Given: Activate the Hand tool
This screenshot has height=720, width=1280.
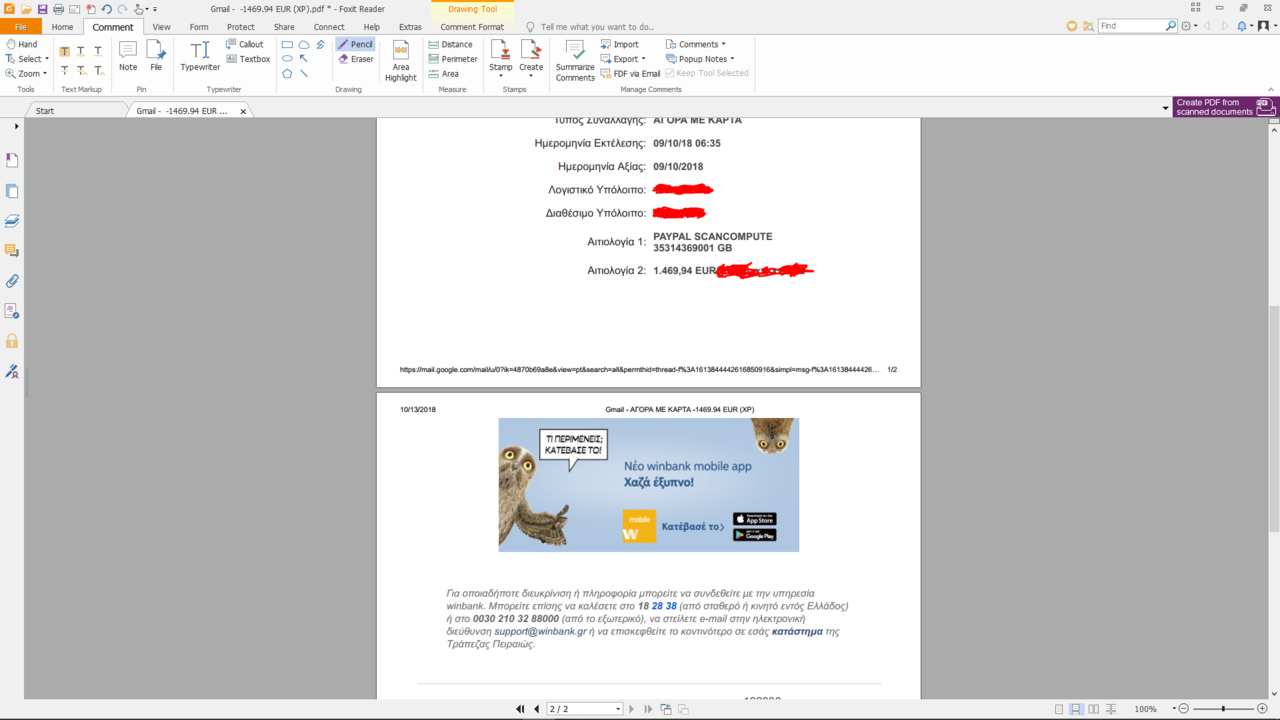Looking at the screenshot, I should click(22, 44).
